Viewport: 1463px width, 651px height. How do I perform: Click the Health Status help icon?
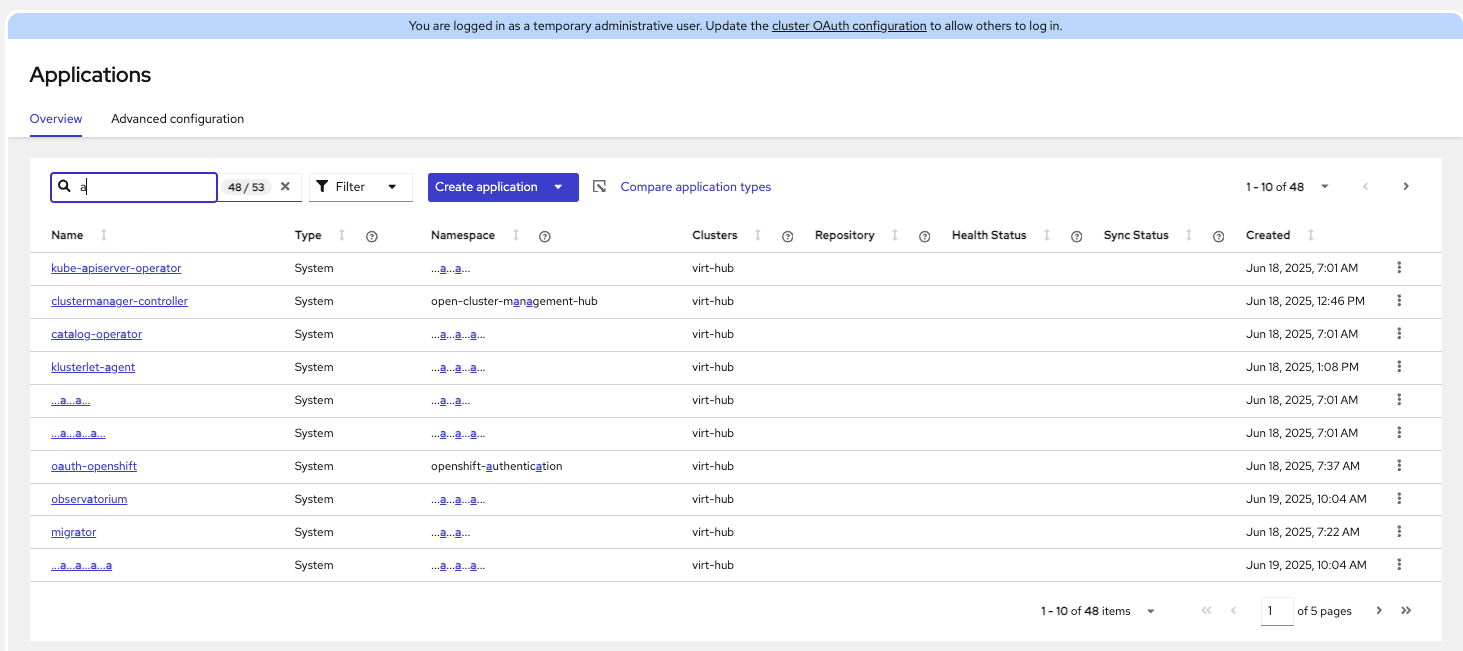pyautogui.click(x=1077, y=236)
